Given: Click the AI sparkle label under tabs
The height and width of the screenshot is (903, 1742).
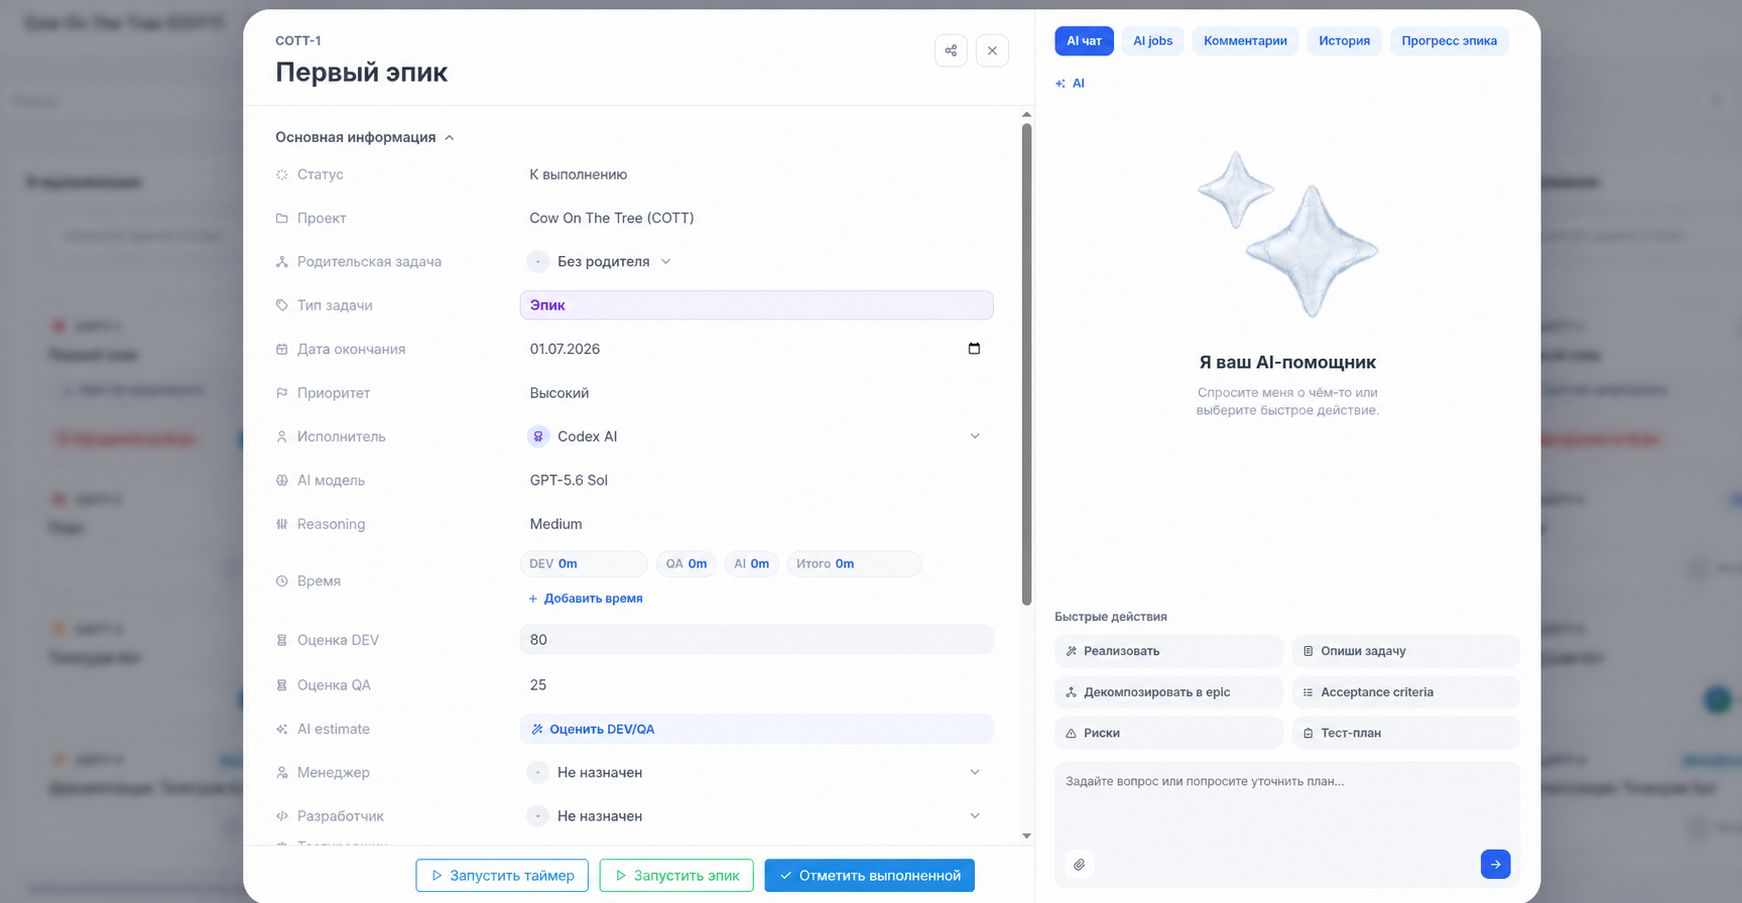Looking at the screenshot, I should click(1070, 83).
